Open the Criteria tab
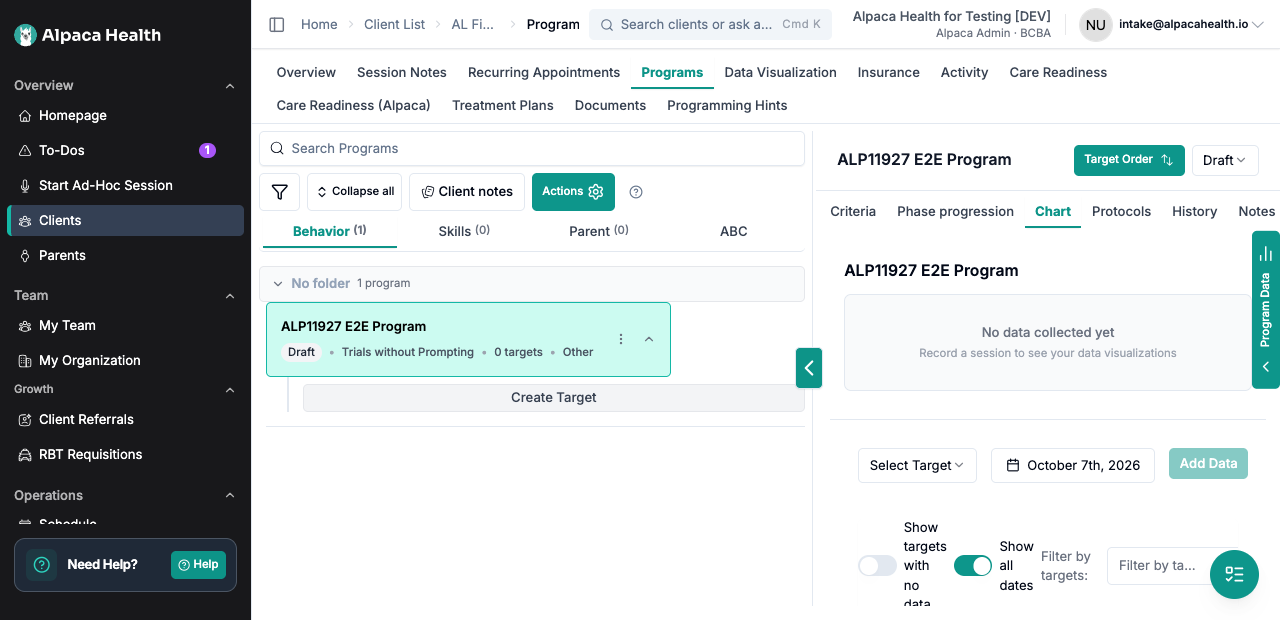The width and height of the screenshot is (1280, 620). pos(853,211)
